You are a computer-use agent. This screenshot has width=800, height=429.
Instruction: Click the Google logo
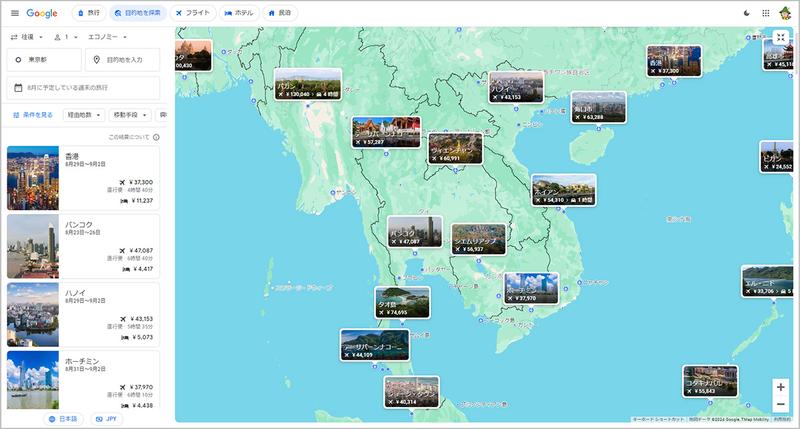pos(42,13)
